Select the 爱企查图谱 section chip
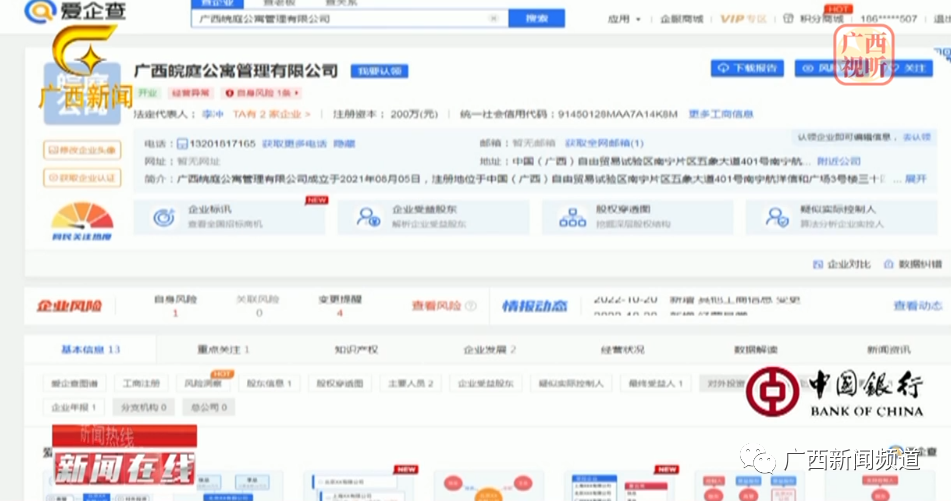 click(75, 383)
